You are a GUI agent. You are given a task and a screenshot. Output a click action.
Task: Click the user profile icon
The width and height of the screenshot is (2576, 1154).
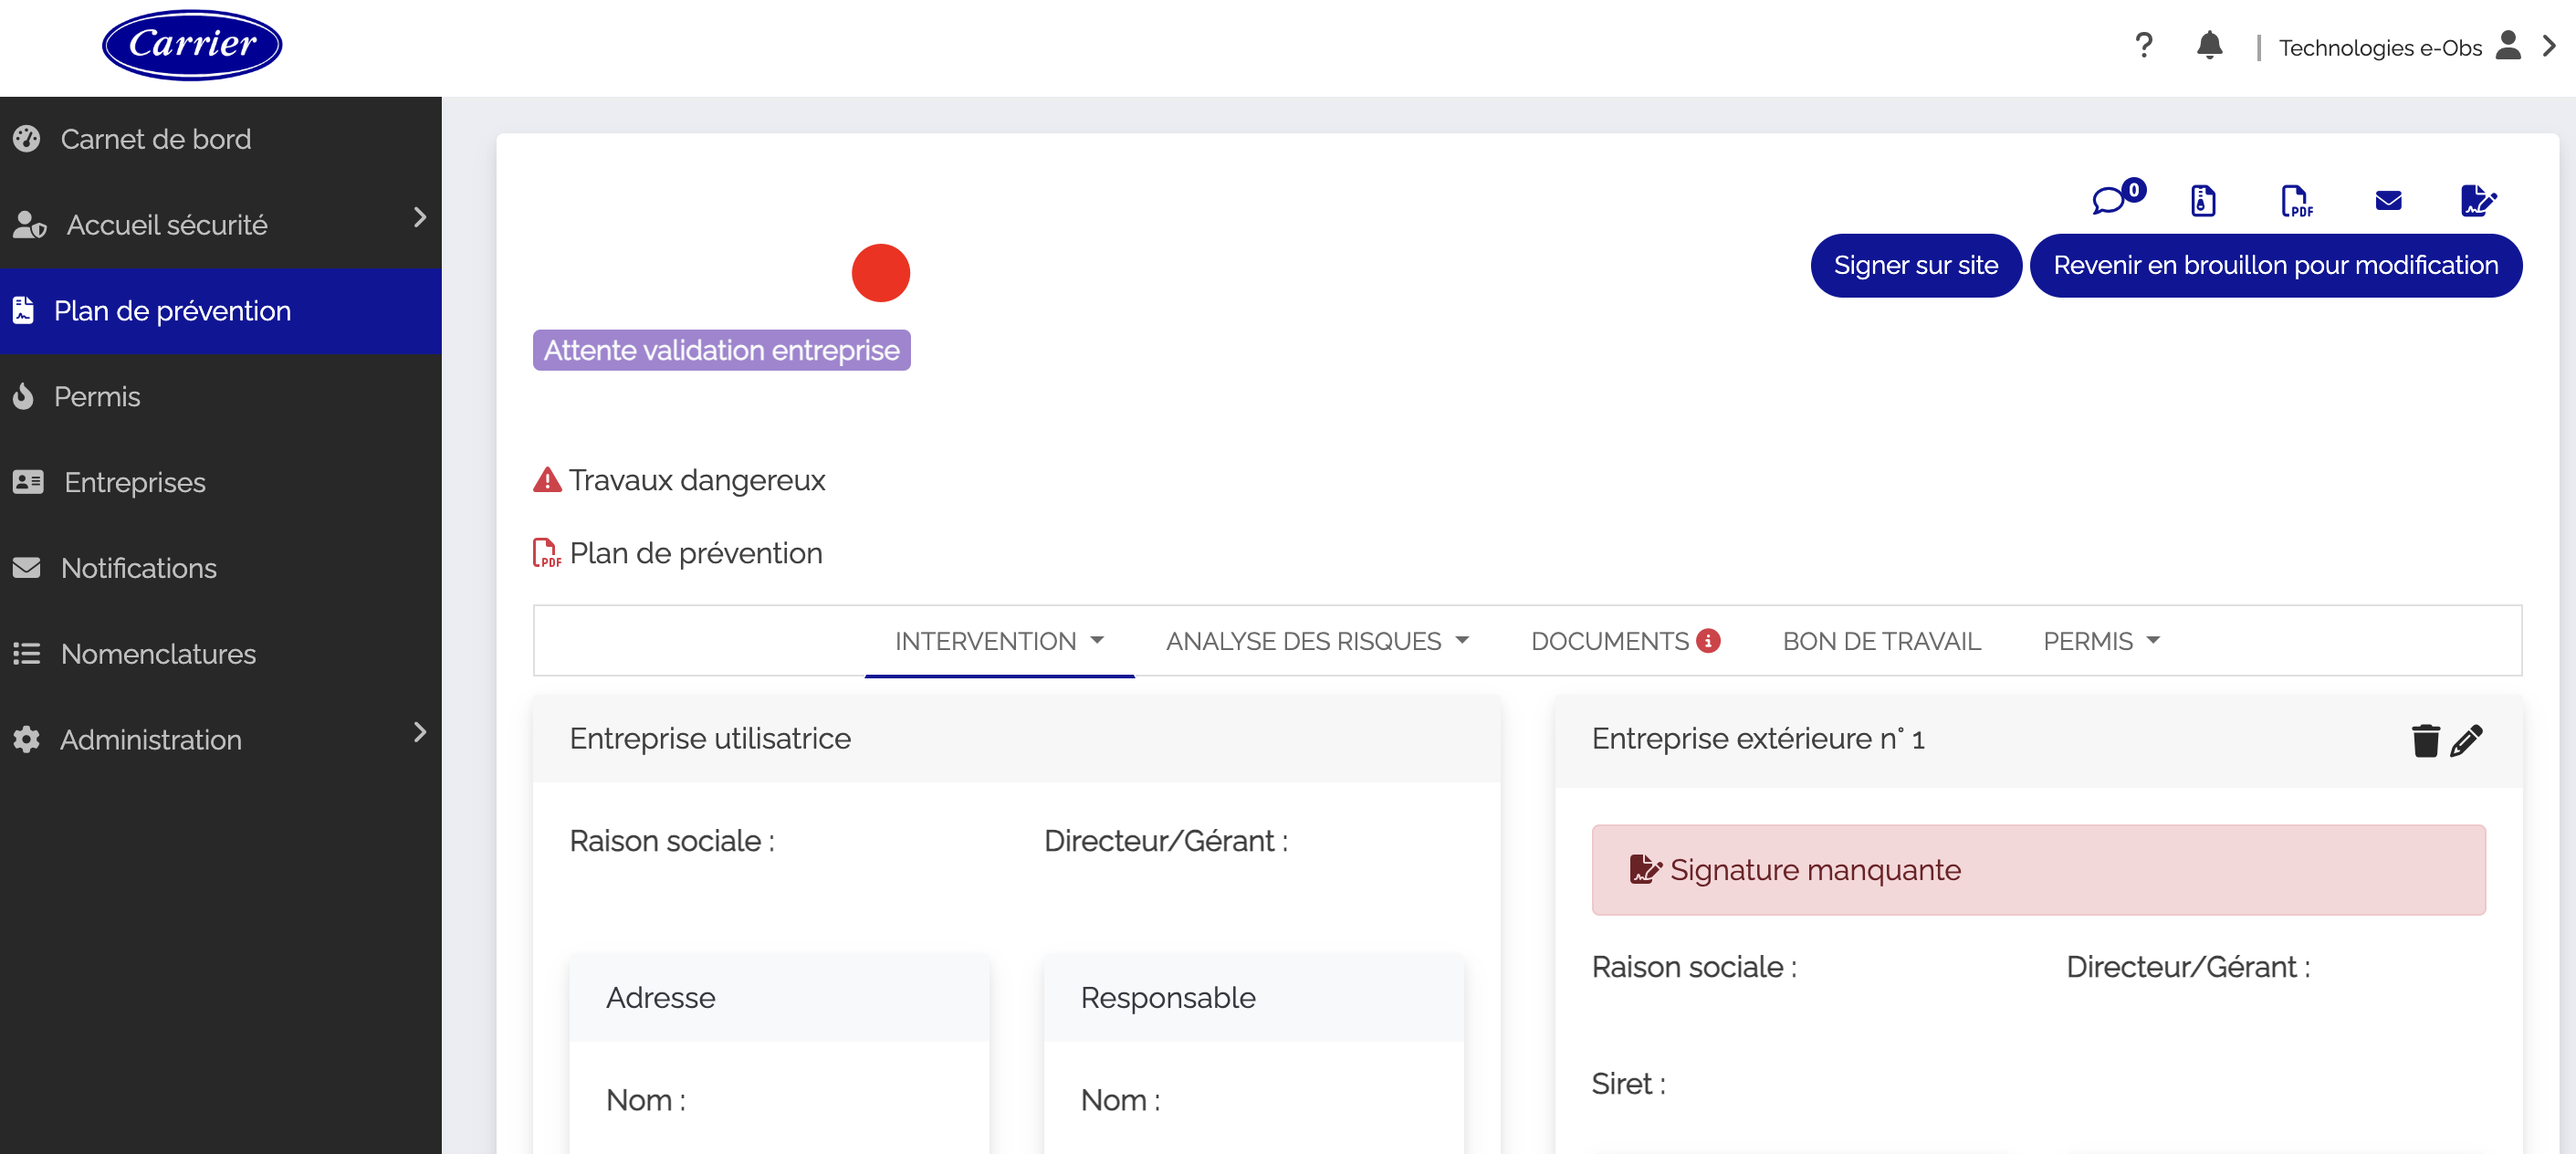[x=2508, y=46]
